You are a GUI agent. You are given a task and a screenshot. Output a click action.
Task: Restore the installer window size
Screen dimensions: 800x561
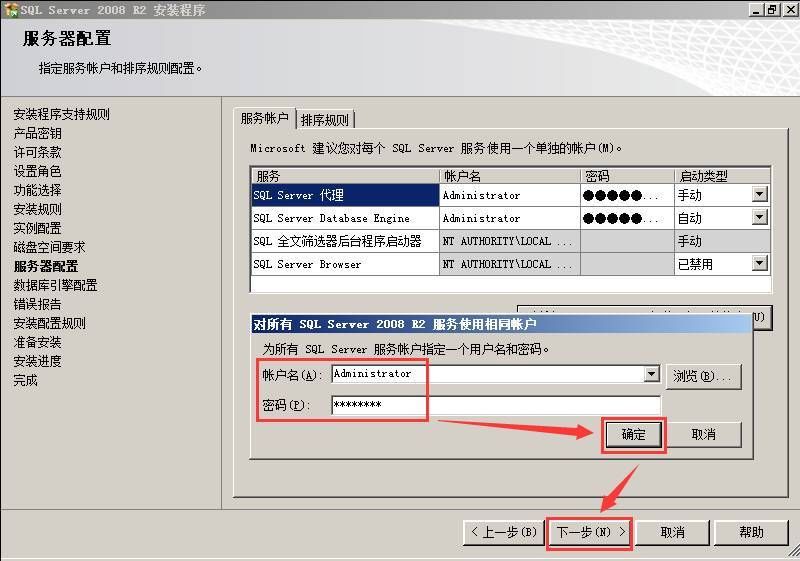[771, 9]
